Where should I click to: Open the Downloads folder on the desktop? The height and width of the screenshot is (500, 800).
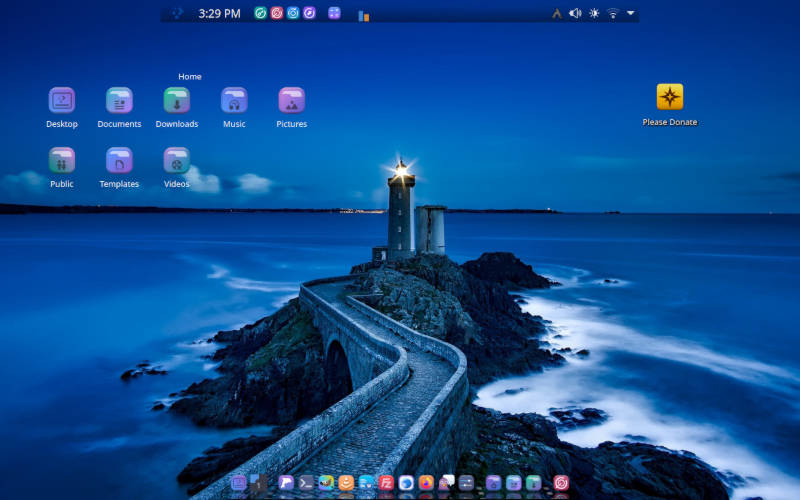coord(176,101)
